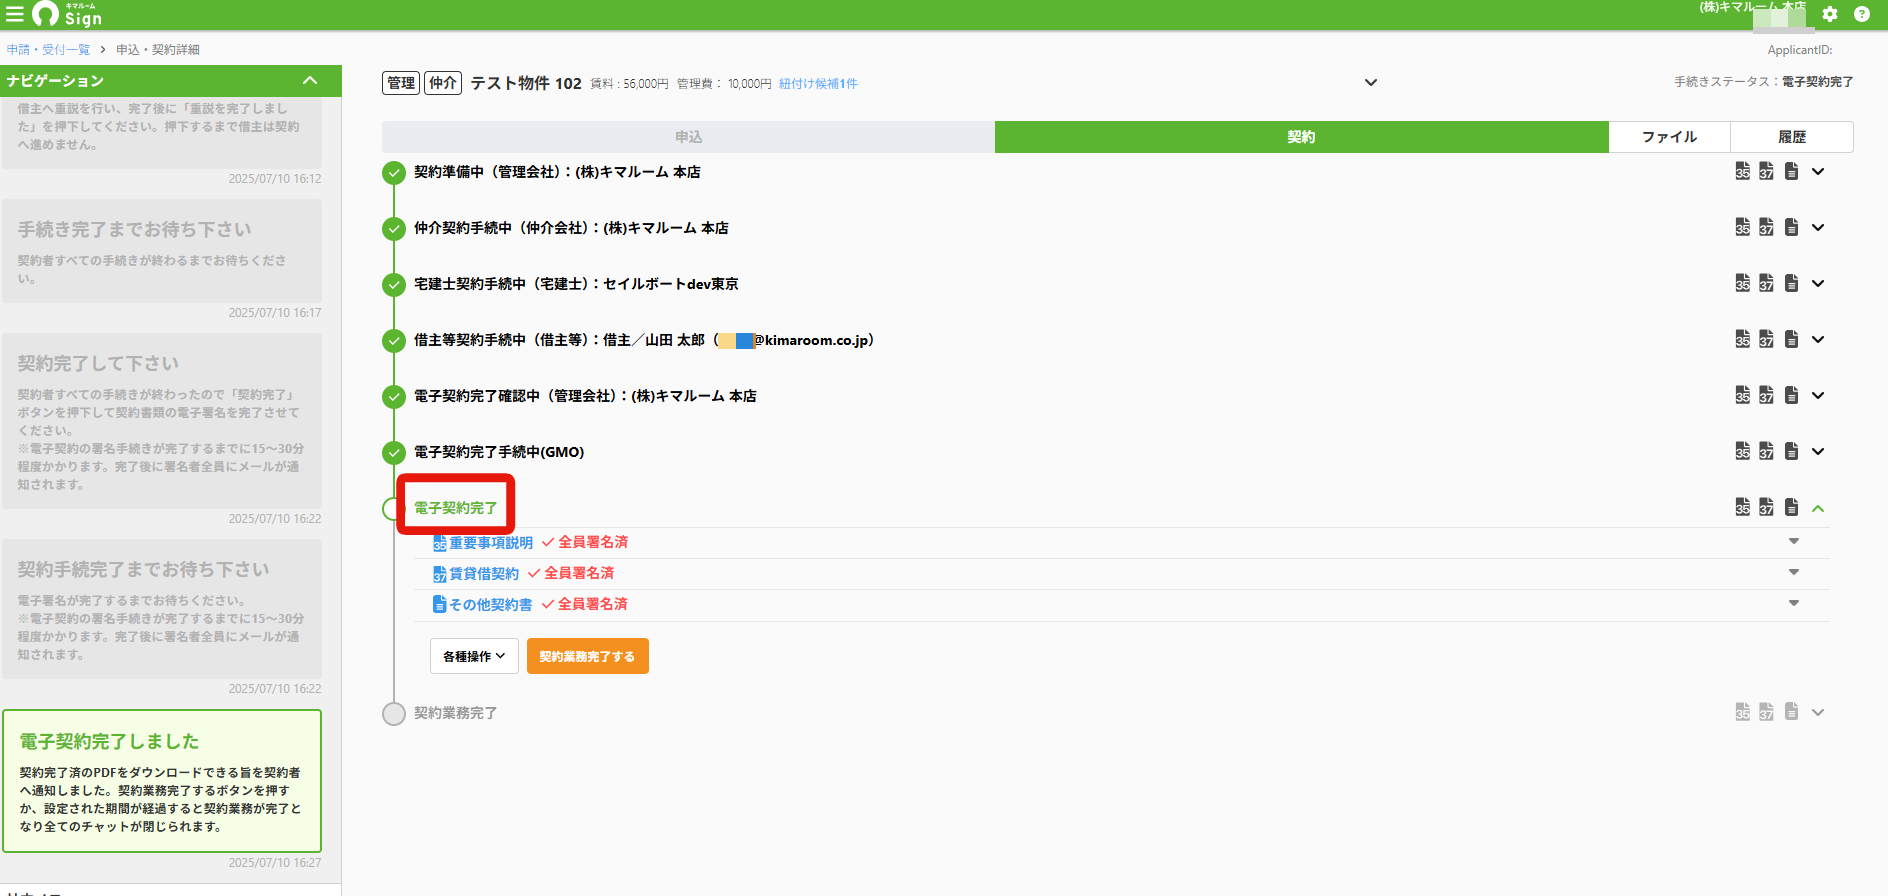Open the 紐付け候補1件 link
The height and width of the screenshot is (896, 1888).
pos(818,84)
